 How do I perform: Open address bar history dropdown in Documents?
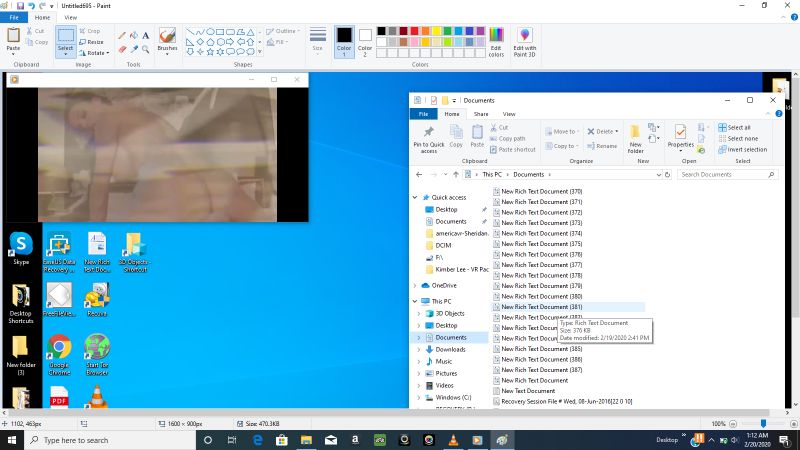click(x=658, y=174)
